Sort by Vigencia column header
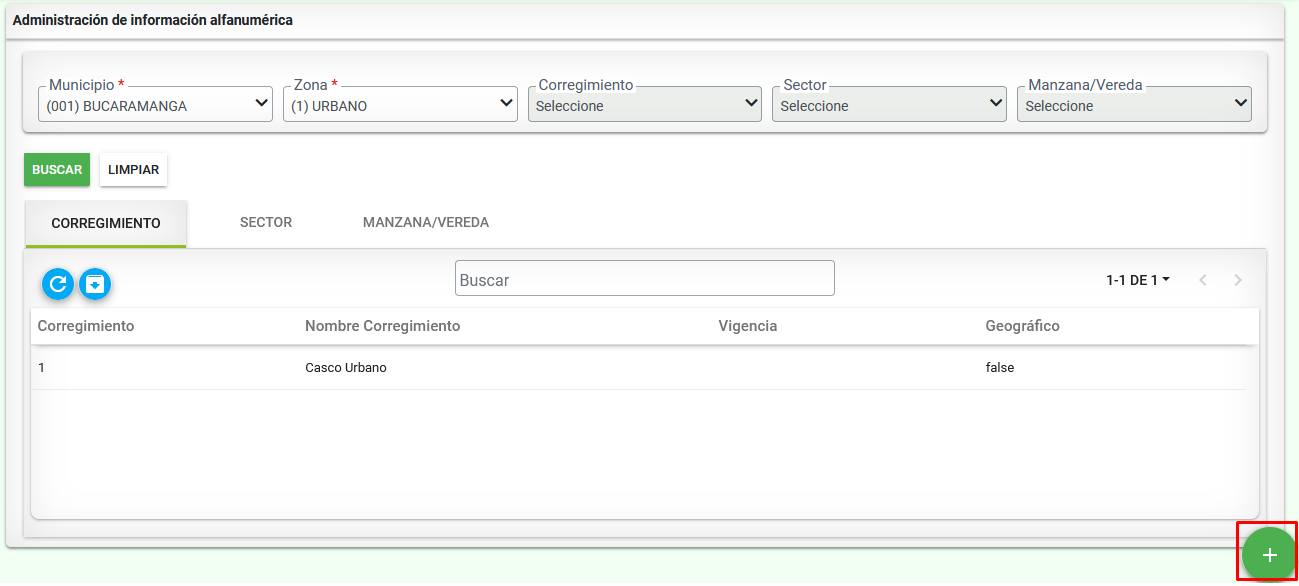This screenshot has height=586, width=1299. 747,326
